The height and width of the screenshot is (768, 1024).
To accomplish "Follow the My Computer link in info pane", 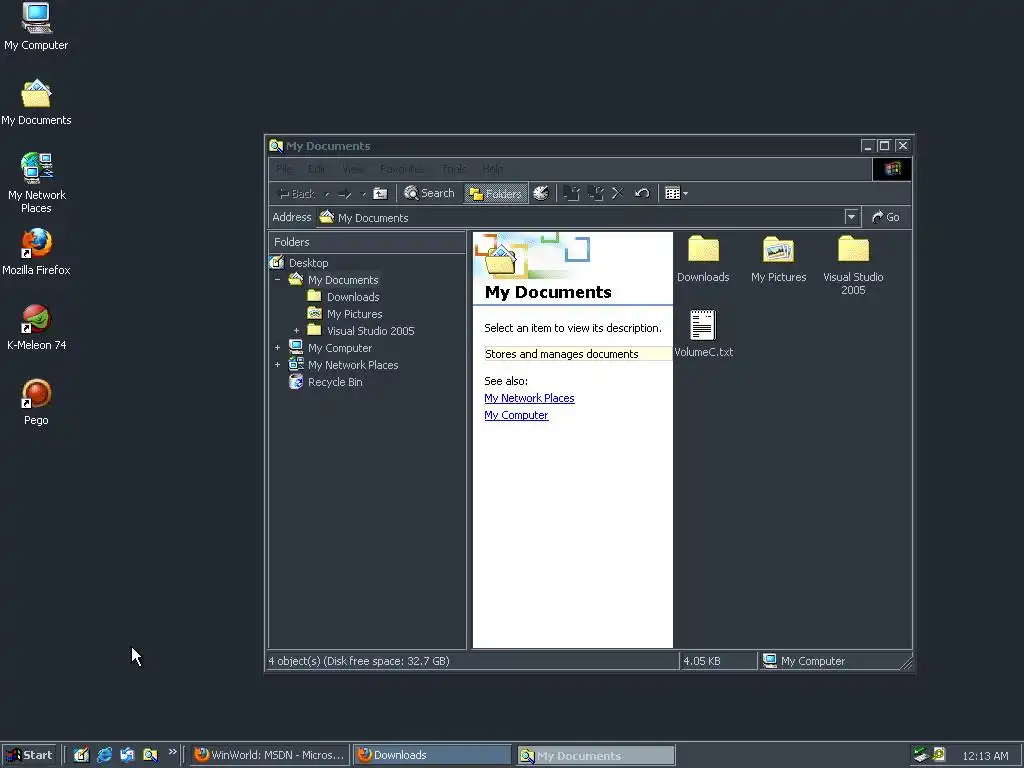I will [x=516, y=415].
